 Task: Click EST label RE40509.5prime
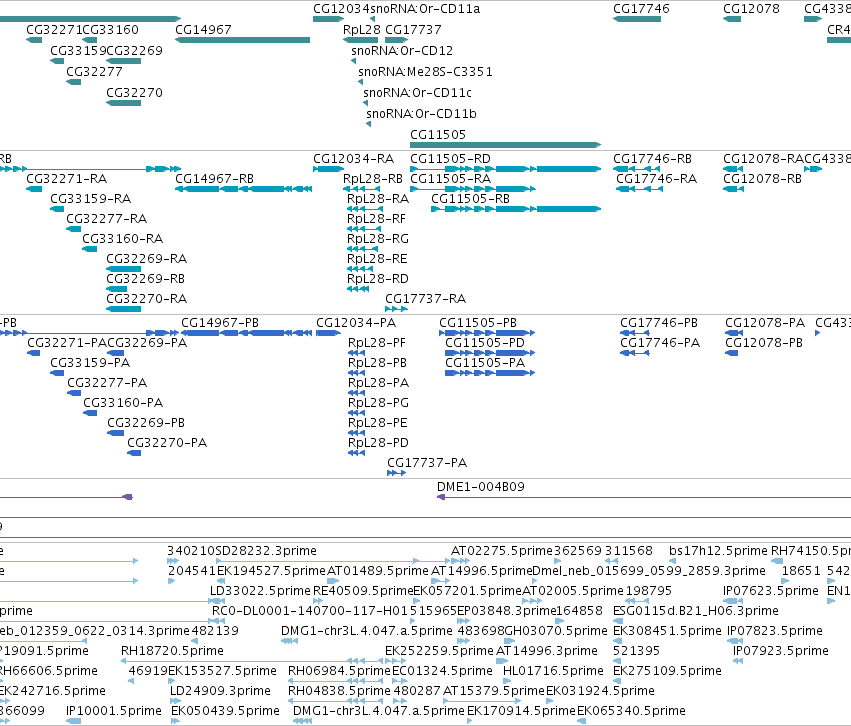tap(363, 590)
